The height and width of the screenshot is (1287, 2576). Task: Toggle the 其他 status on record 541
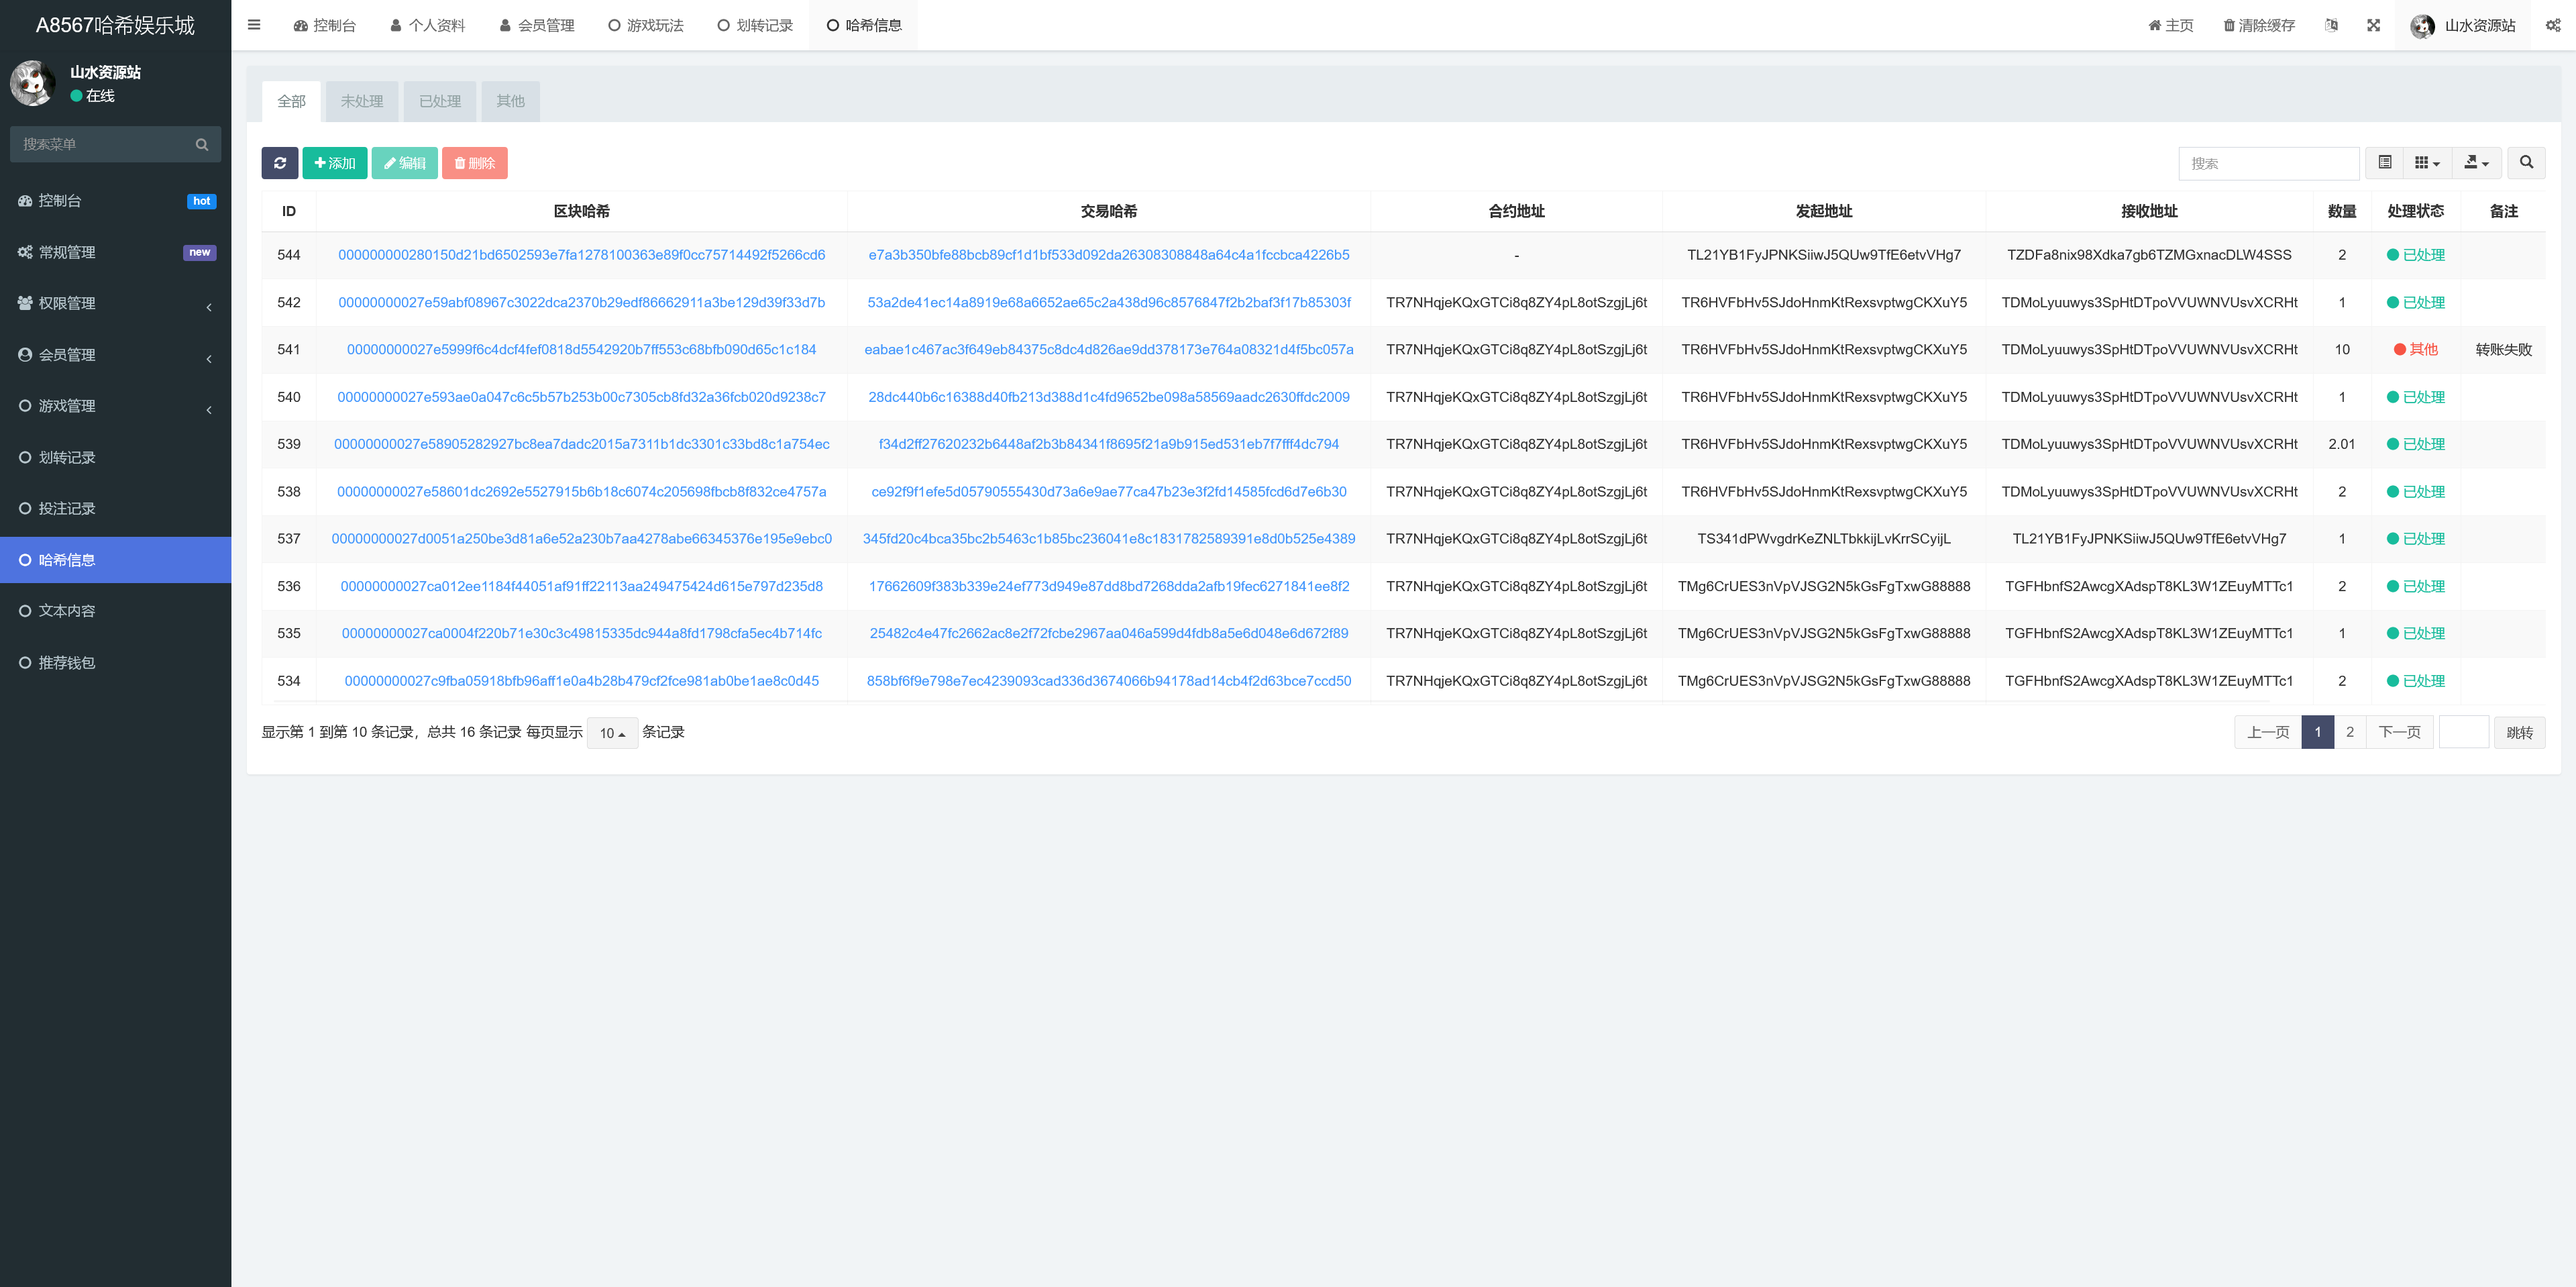[2414, 349]
